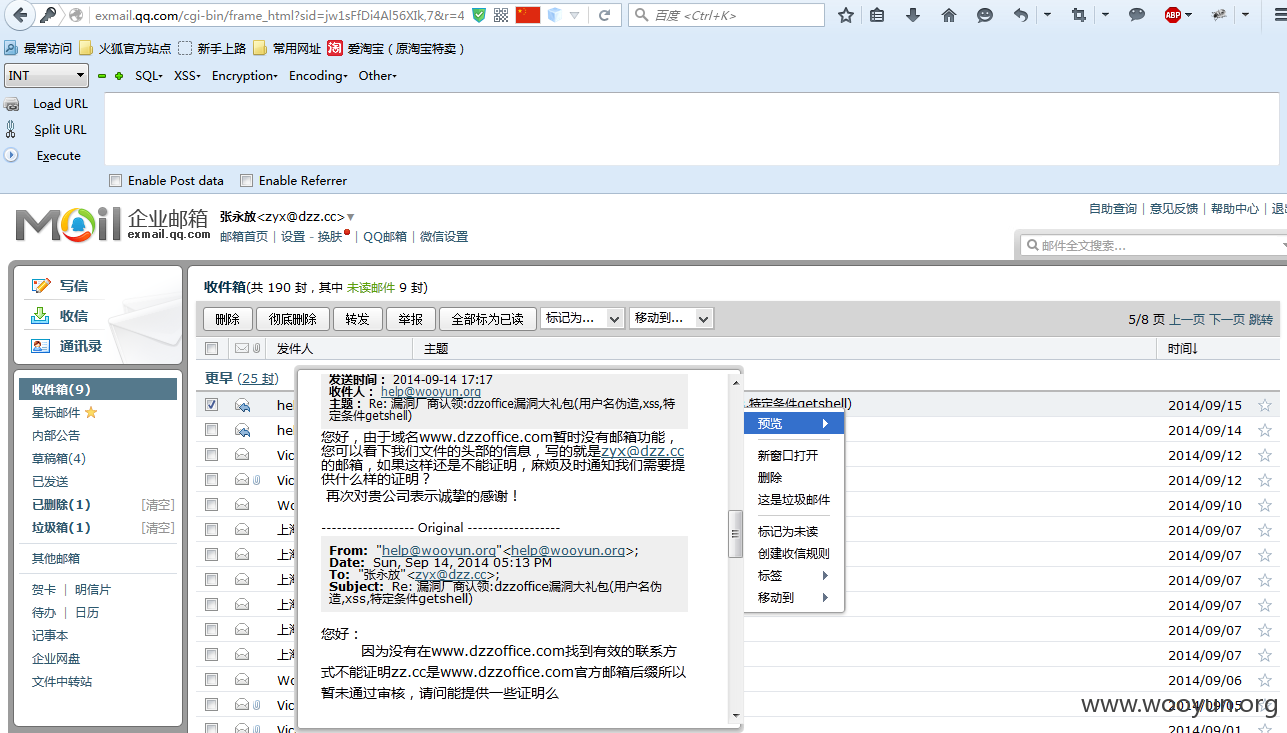This screenshot has height=733, width=1287.
Task: Click the preview pane scrollbar thumb
Action: tap(735, 534)
